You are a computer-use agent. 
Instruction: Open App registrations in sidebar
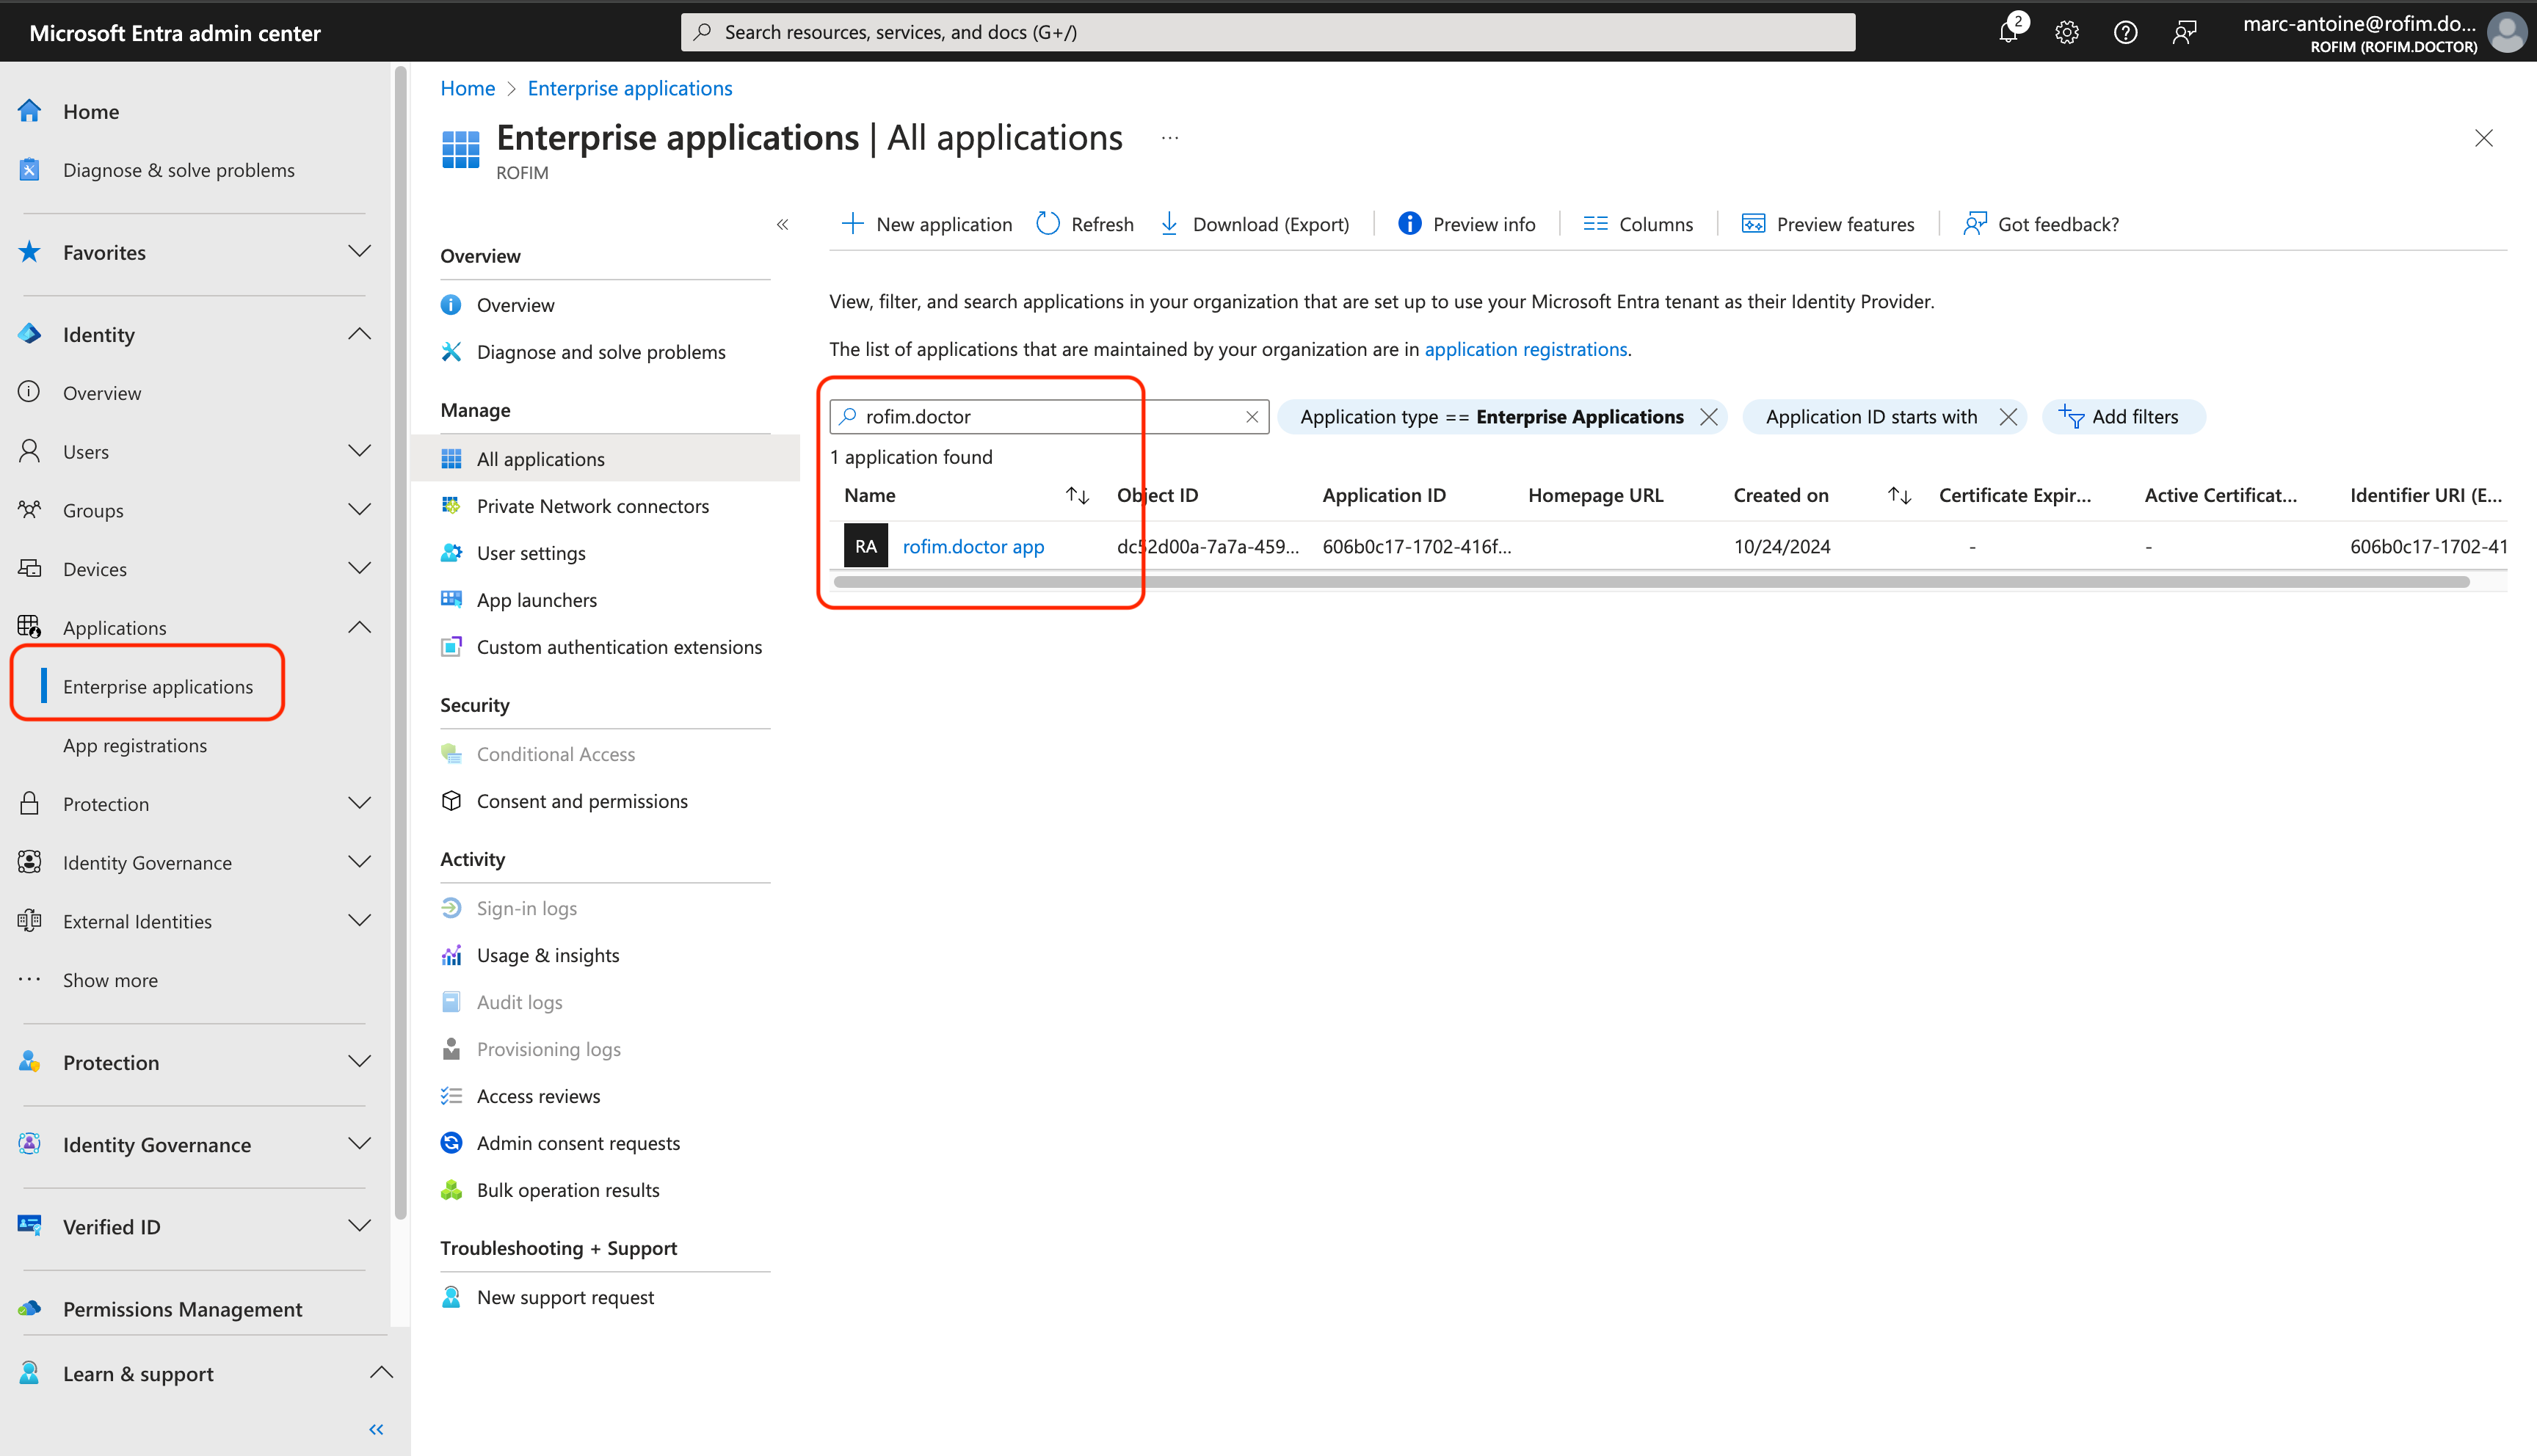135,745
